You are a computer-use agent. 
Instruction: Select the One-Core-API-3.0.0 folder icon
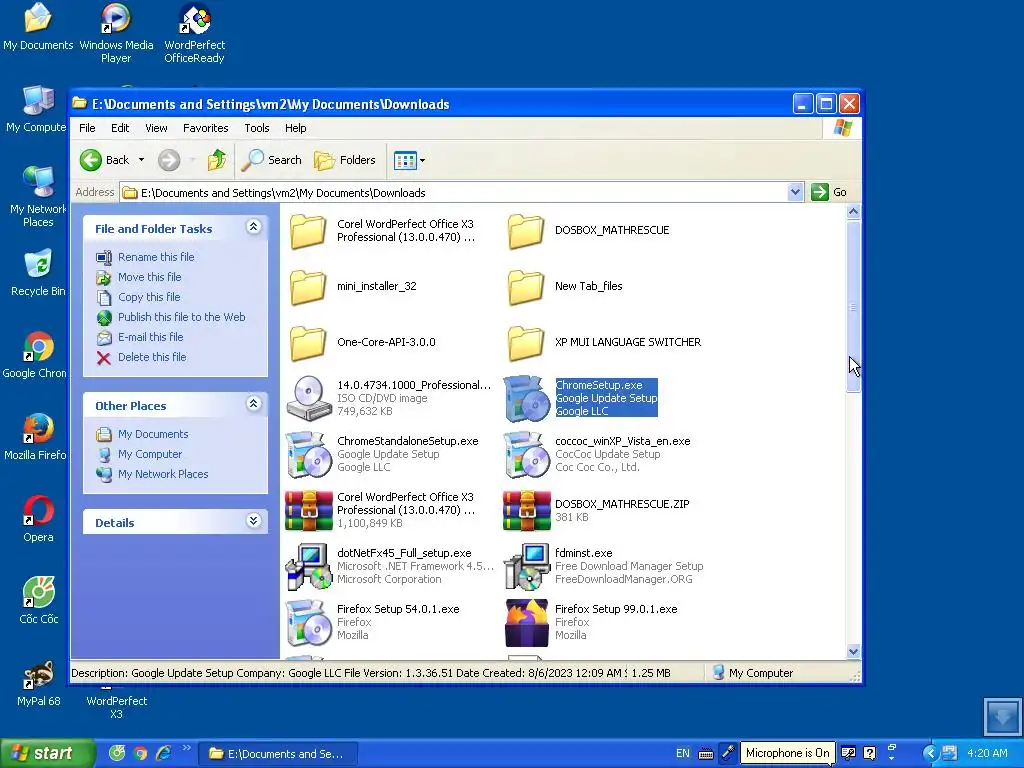(x=308, y=344)
